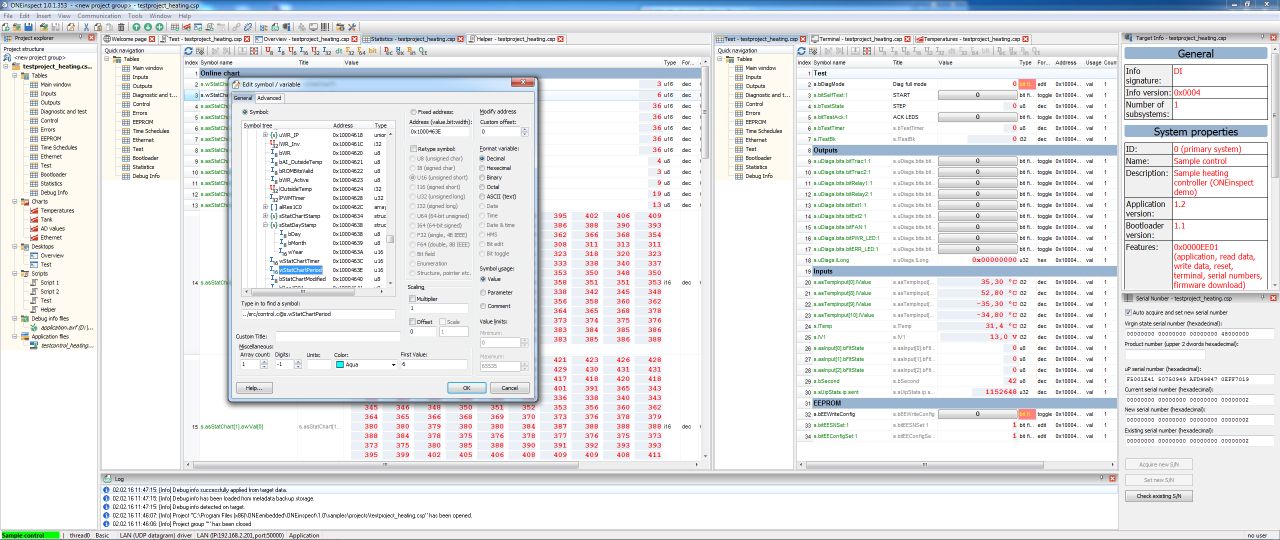Enable the Retype symbol checkbox
Viewport: 1280px width, 540px height.
point(413,149)
